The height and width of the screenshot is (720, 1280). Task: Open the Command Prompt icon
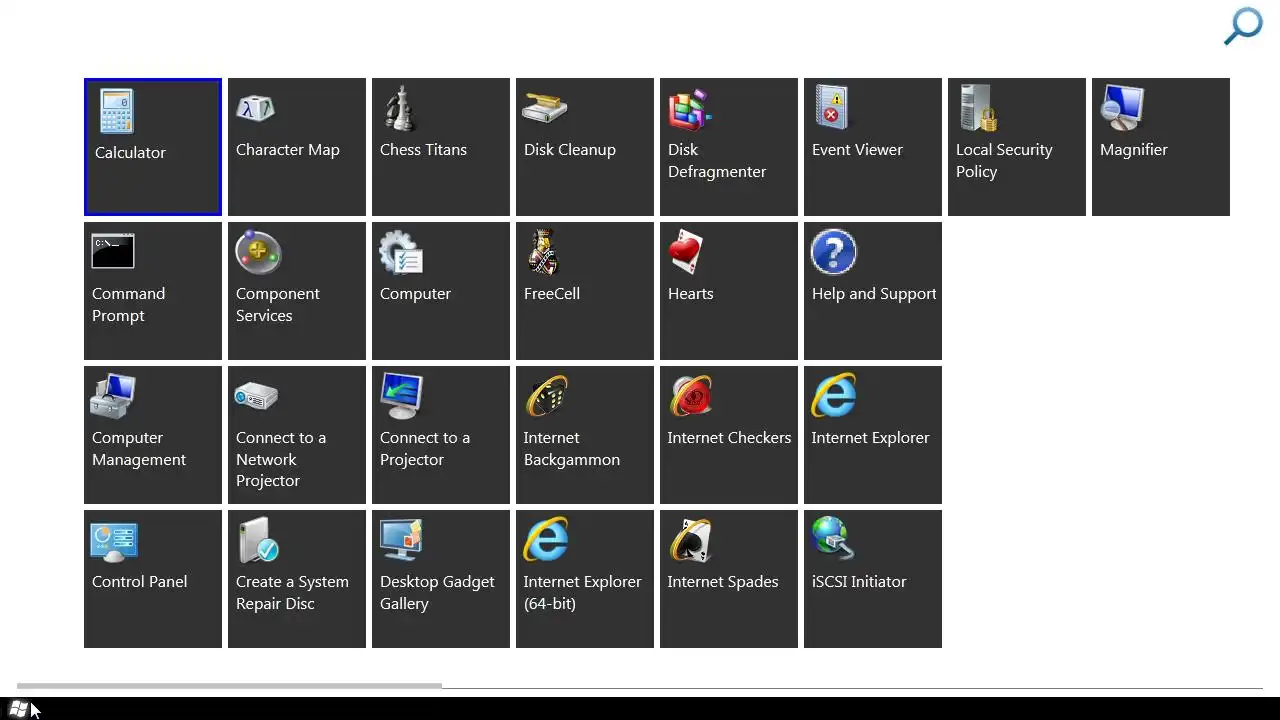pyautogui.click(x=113, y=252)
